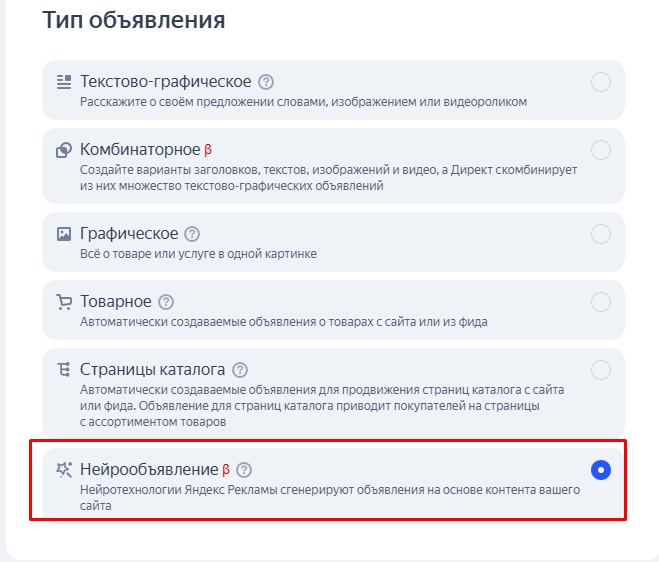Open help for Страницы каталога
Screen dimensions: 659x562
point(240,370)
